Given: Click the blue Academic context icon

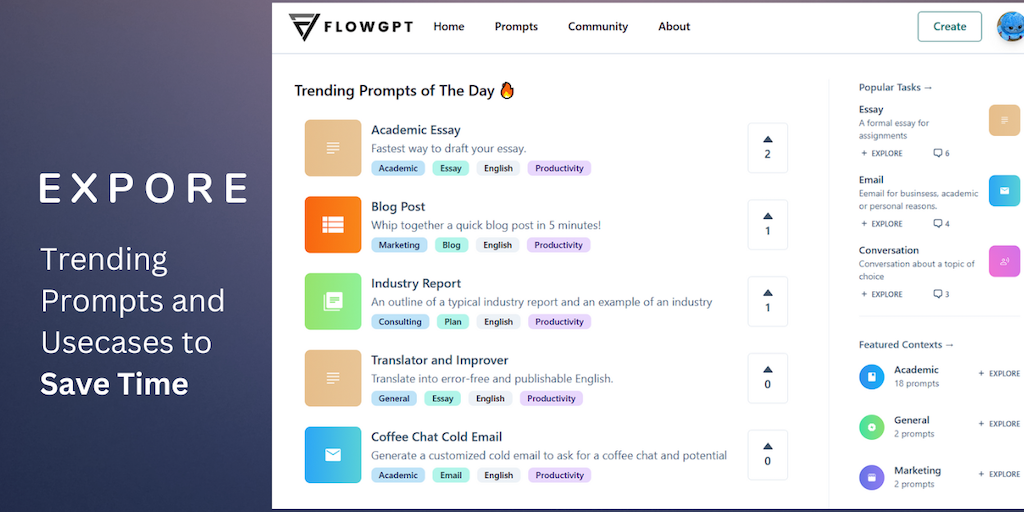Looking at the screenshot, I should point(872,377).
